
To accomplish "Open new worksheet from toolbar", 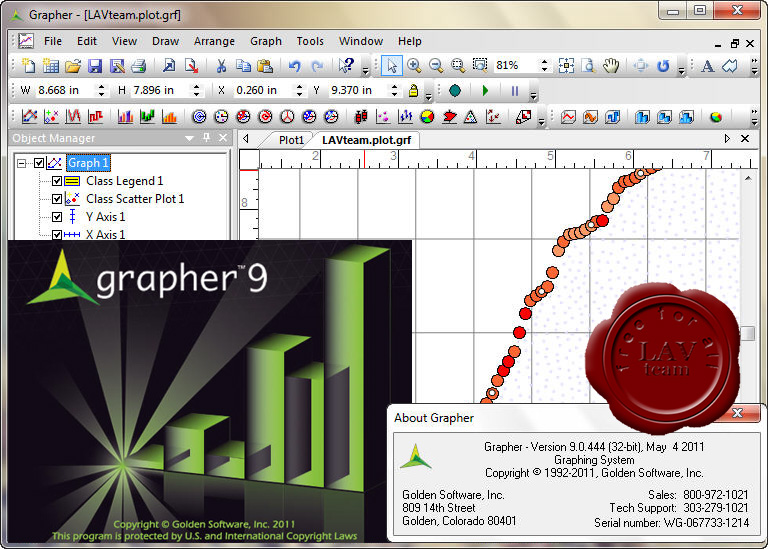I will coord(50,66).
